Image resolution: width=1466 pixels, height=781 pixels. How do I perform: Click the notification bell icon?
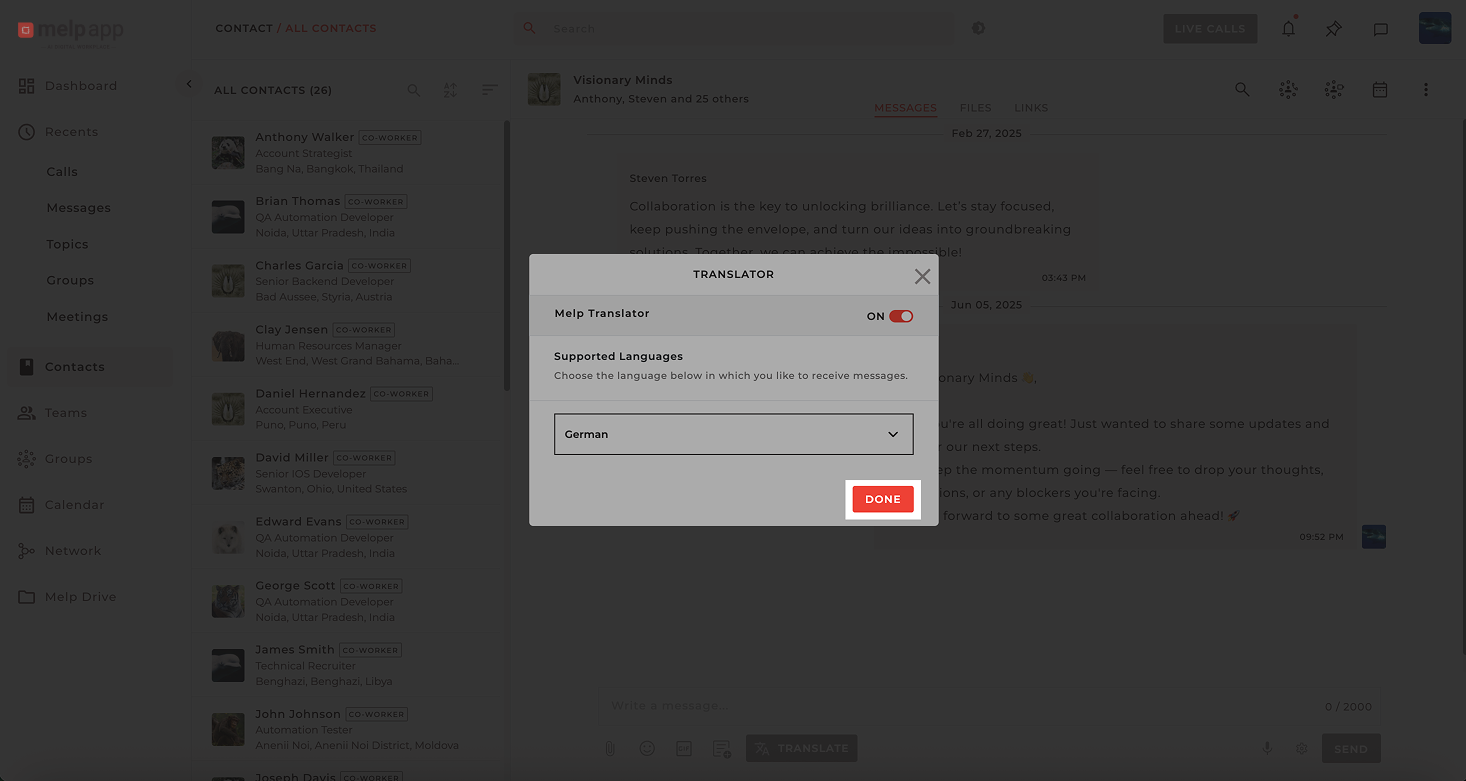[1288, 29]
